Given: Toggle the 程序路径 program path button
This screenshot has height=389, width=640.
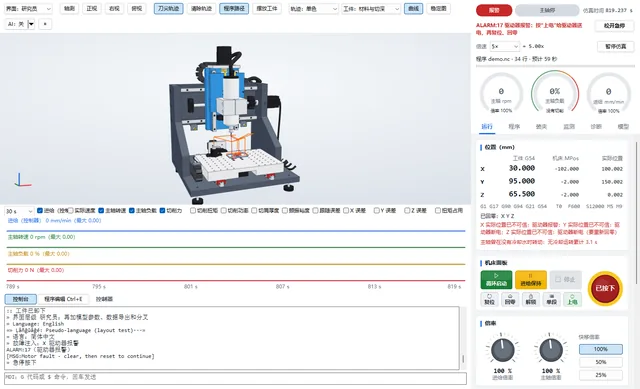Looking at the screenshot, I should (234, 9).
